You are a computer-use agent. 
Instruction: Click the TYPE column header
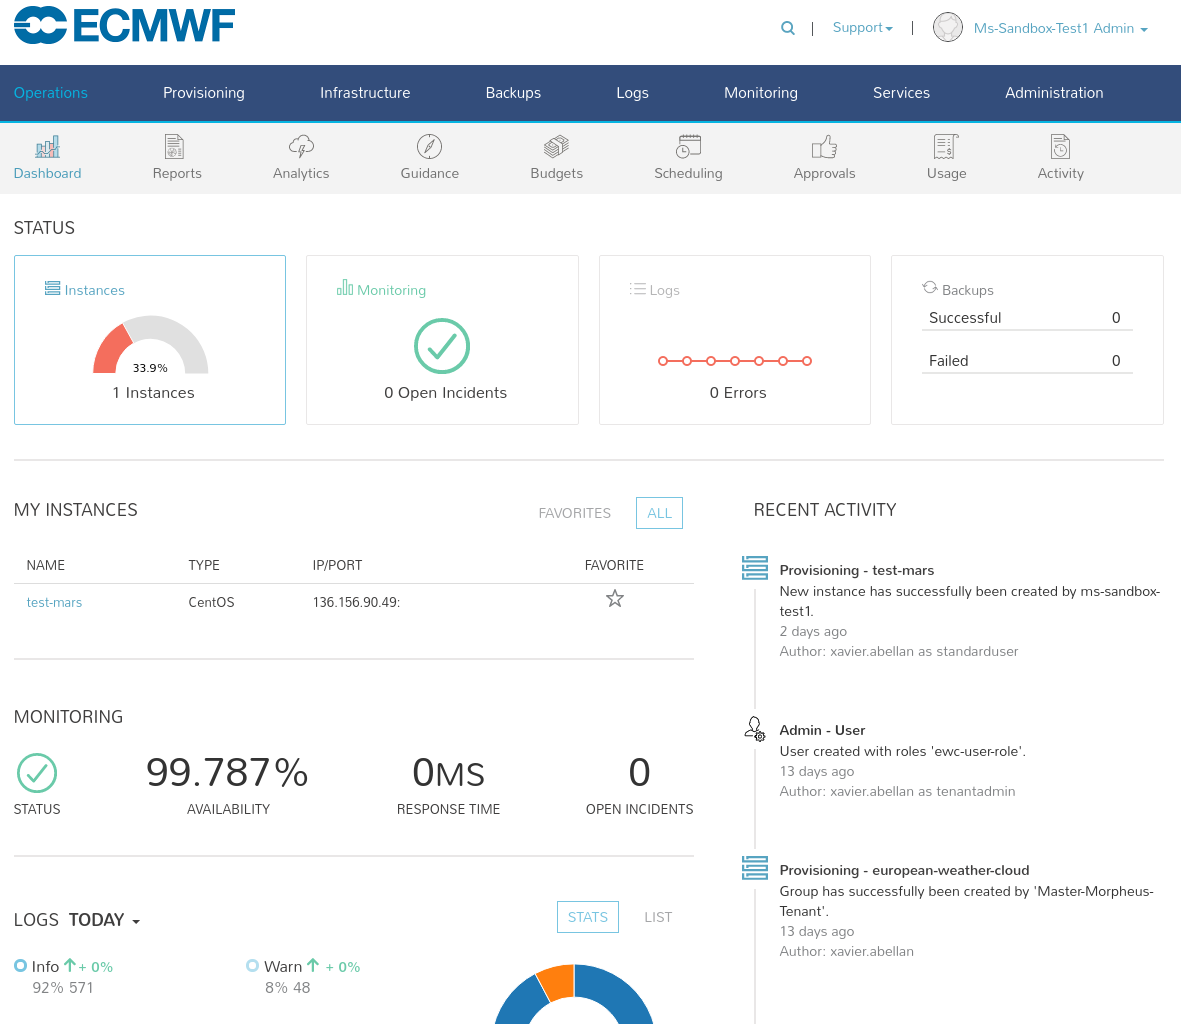tap(204, 565)
